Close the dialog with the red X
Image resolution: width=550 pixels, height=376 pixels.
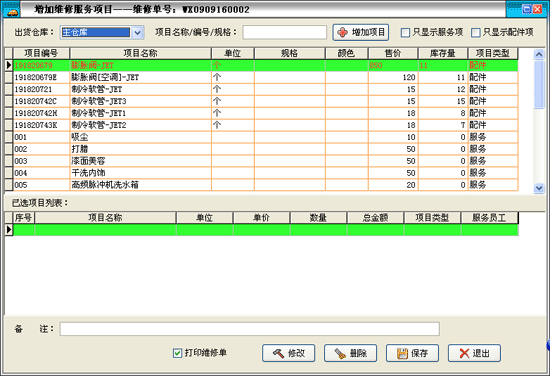coord(537,9)
